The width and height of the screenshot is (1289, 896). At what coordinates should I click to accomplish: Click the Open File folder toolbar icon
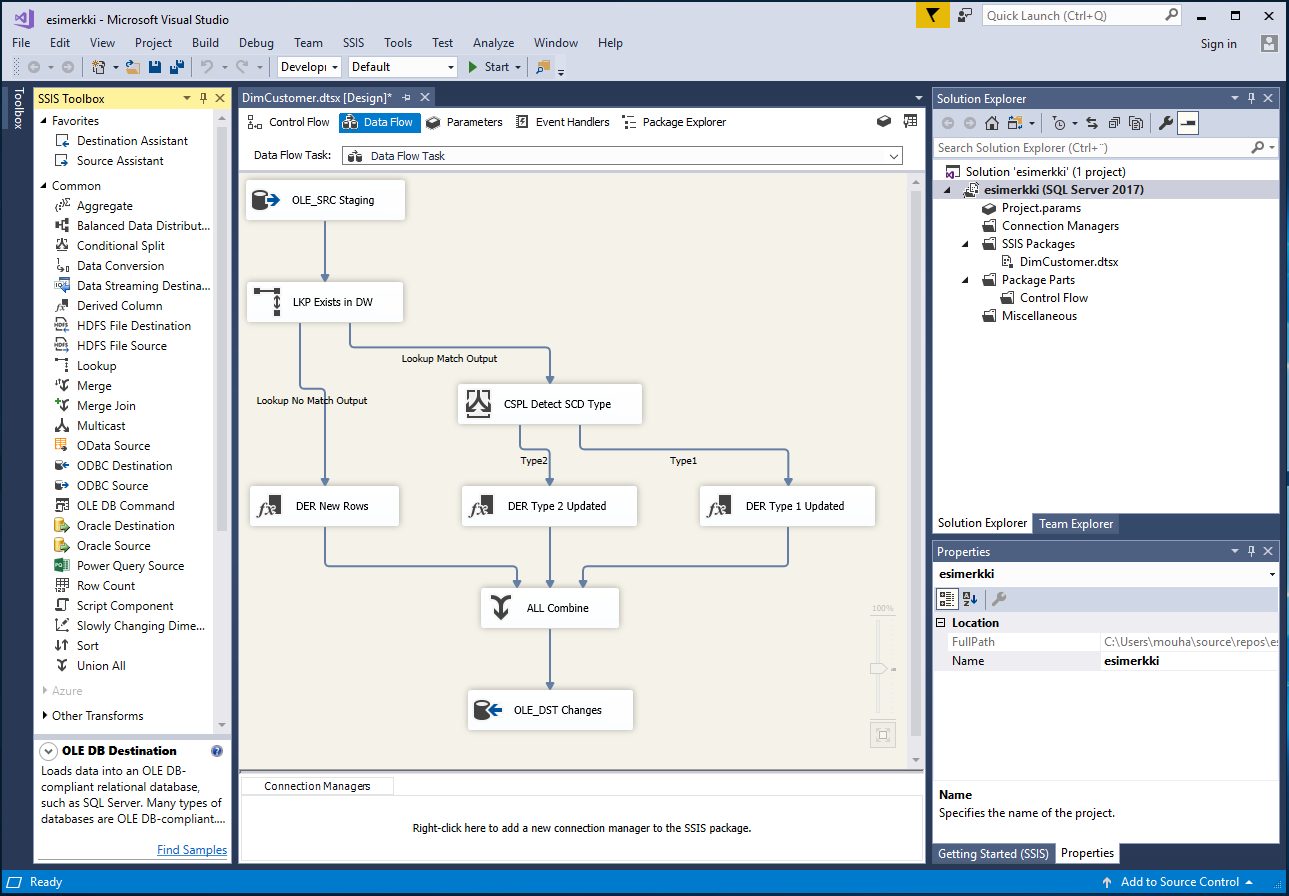132,67
